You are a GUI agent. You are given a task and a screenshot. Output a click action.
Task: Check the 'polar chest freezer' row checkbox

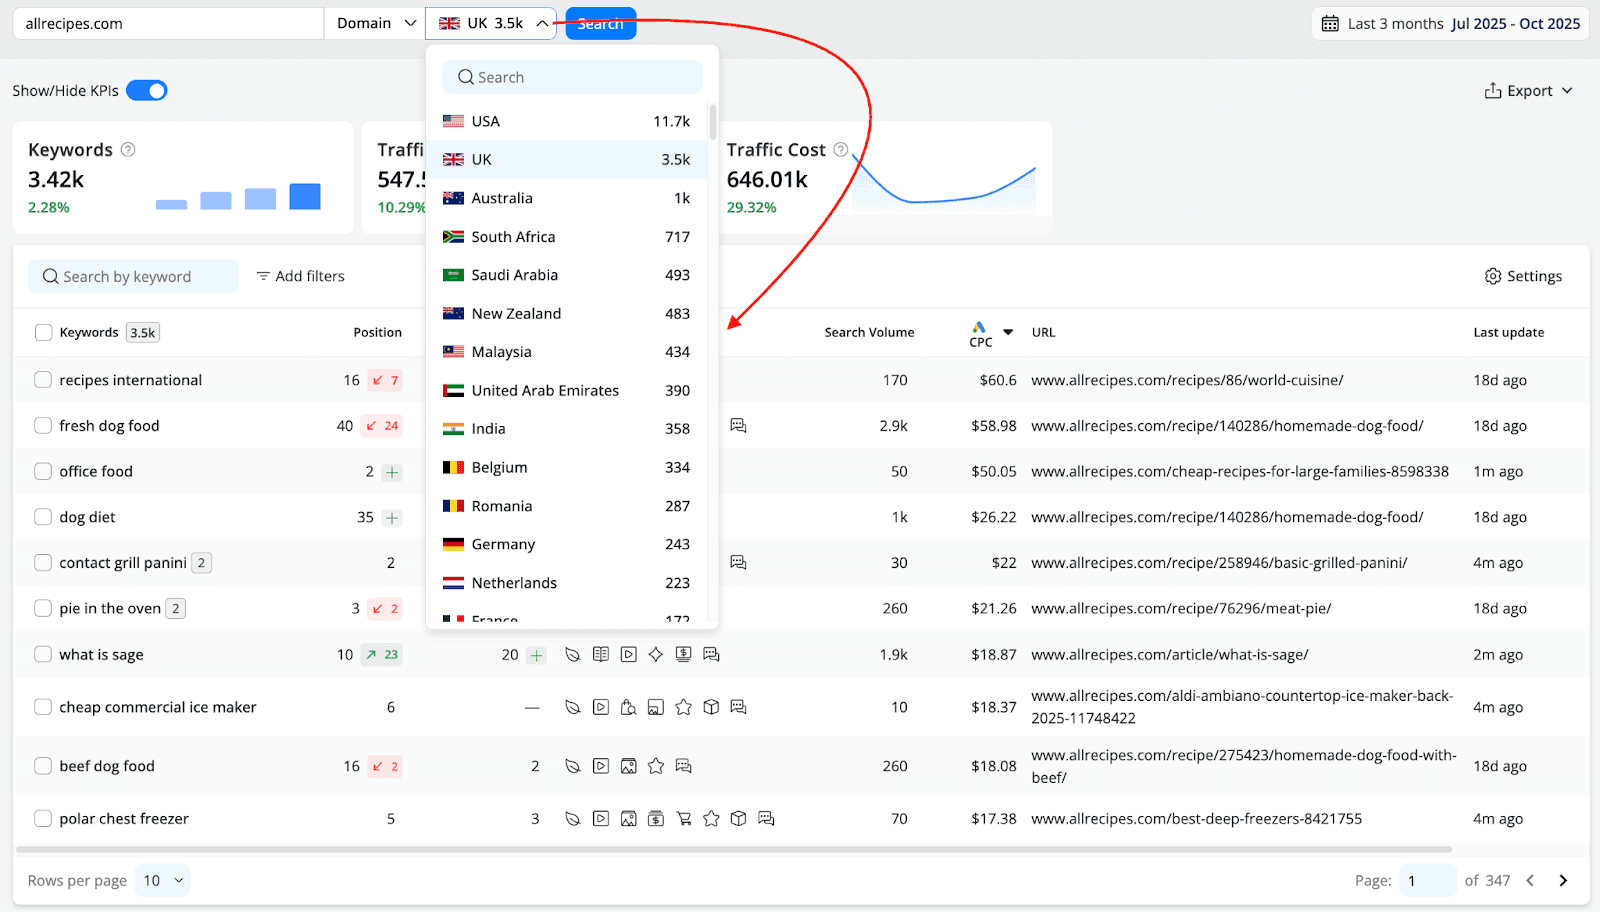click(43, 819)
